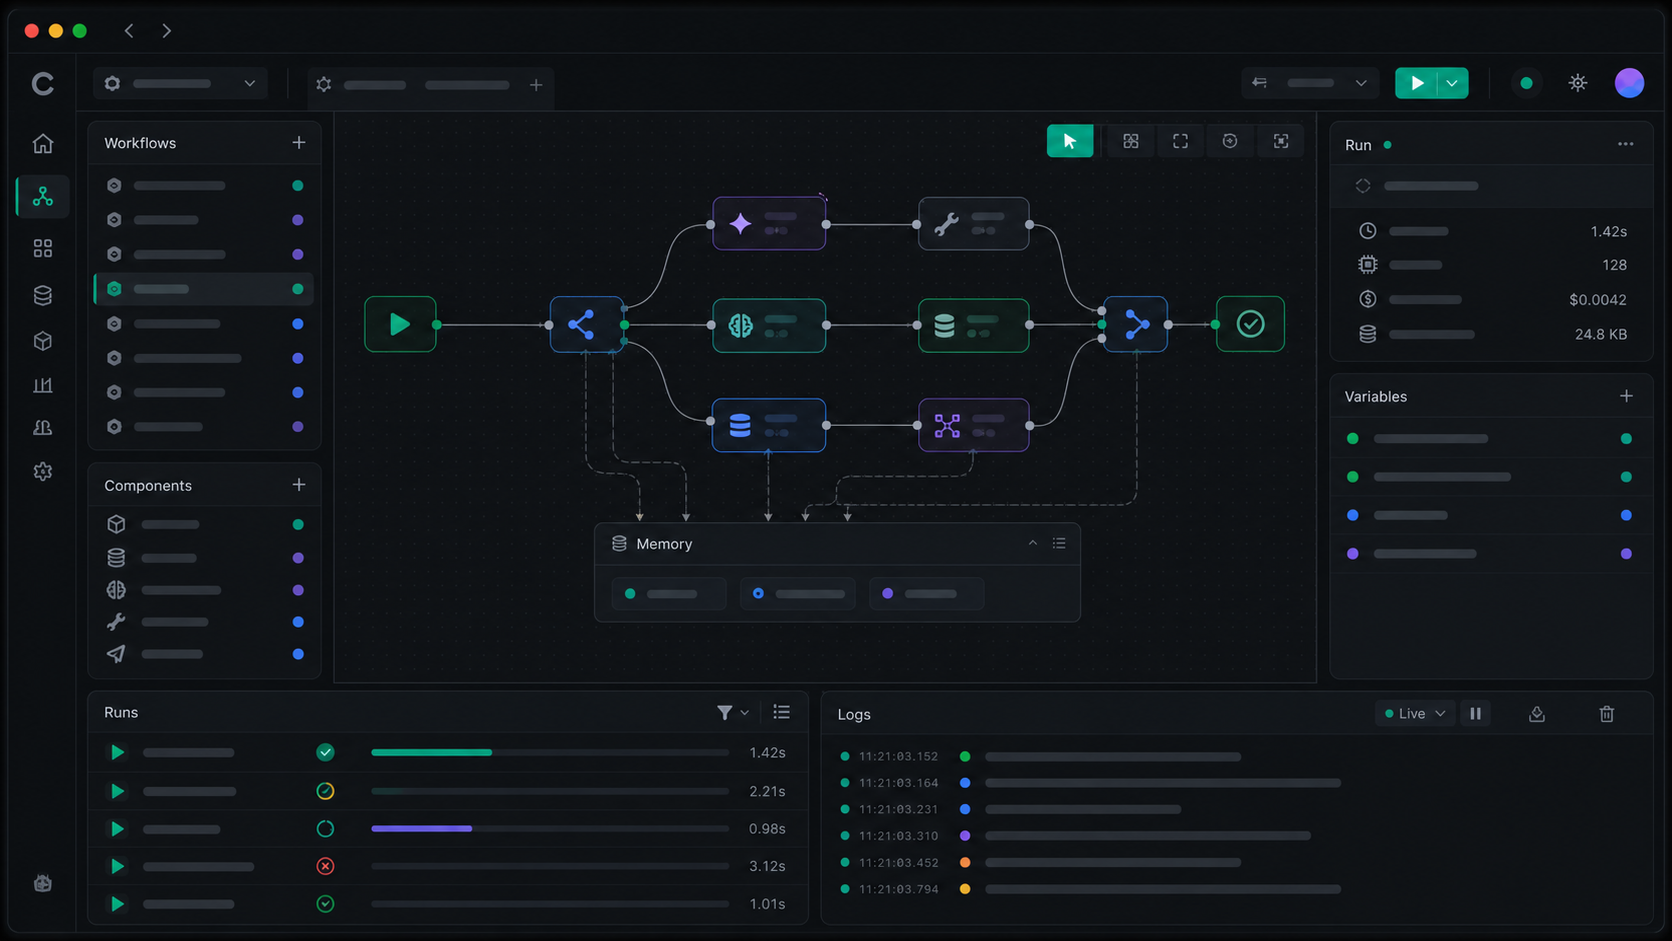1672x941 pixels.
Task: Click the grid layout tool on the canvas toolbar
Action: tap(1131, 141)
